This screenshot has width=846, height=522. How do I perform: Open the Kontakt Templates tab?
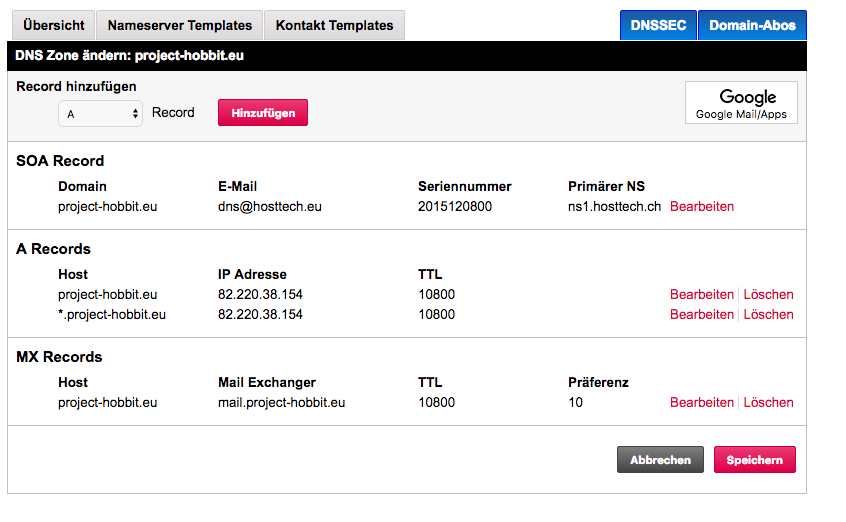point(334,25)
